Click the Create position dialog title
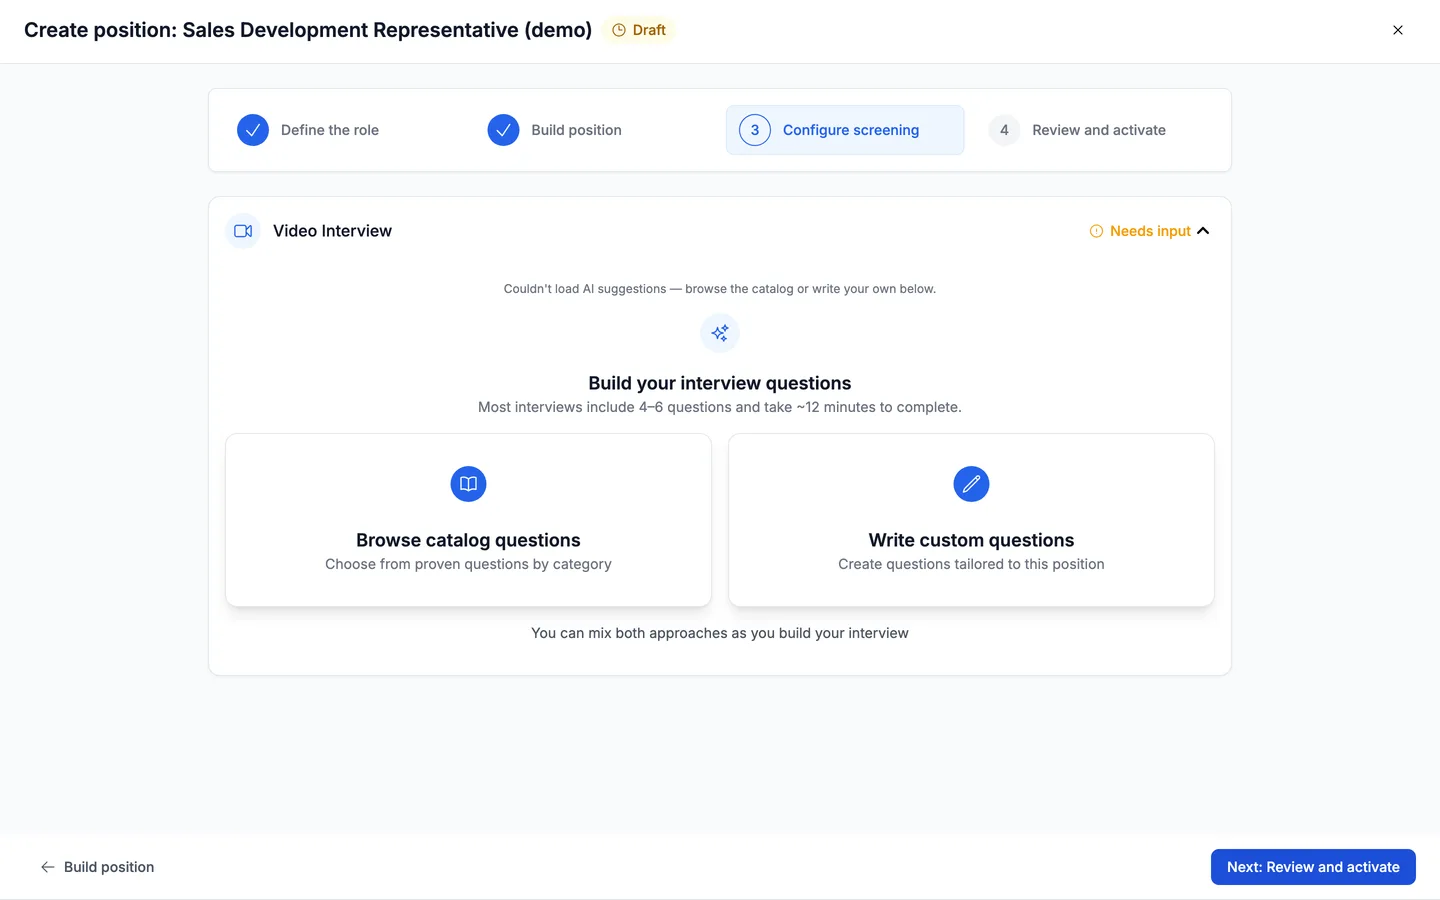The width and height of the screenshot is (1440, 900). [x=308, y=30]
